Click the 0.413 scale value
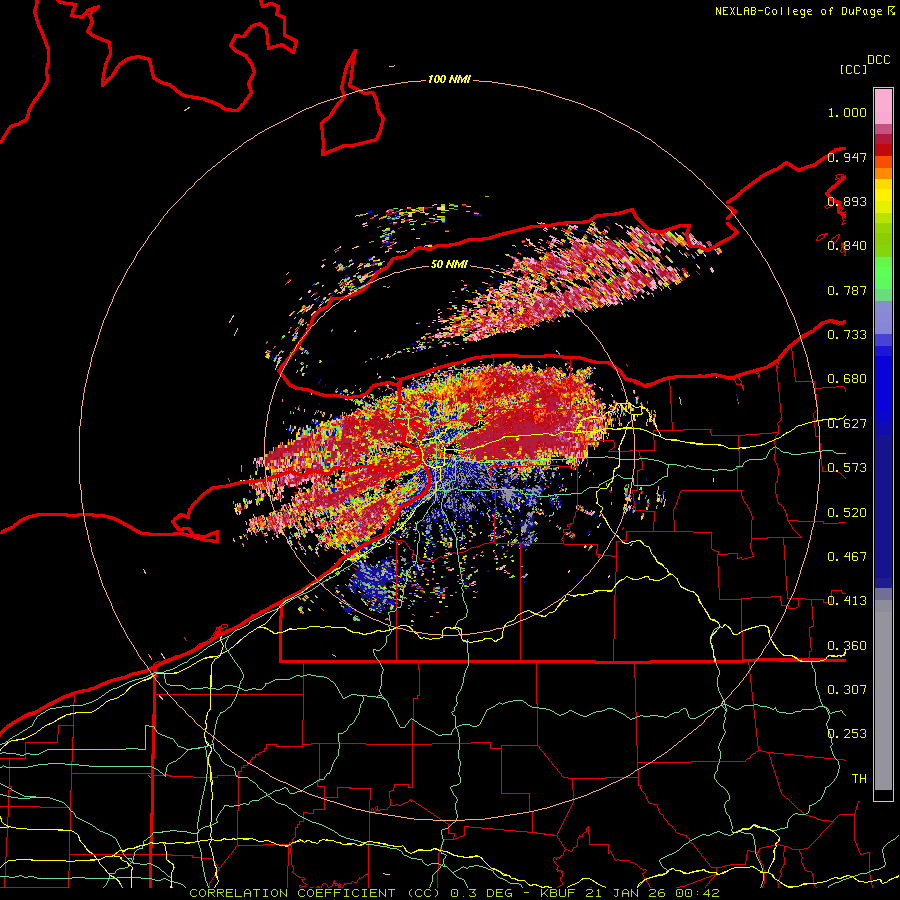 coord(847,601)
